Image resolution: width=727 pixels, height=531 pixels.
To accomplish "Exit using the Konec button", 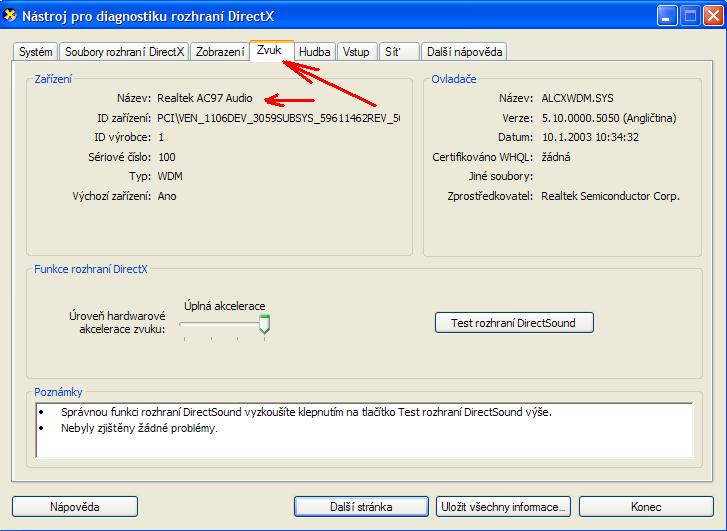I will 646,507.
